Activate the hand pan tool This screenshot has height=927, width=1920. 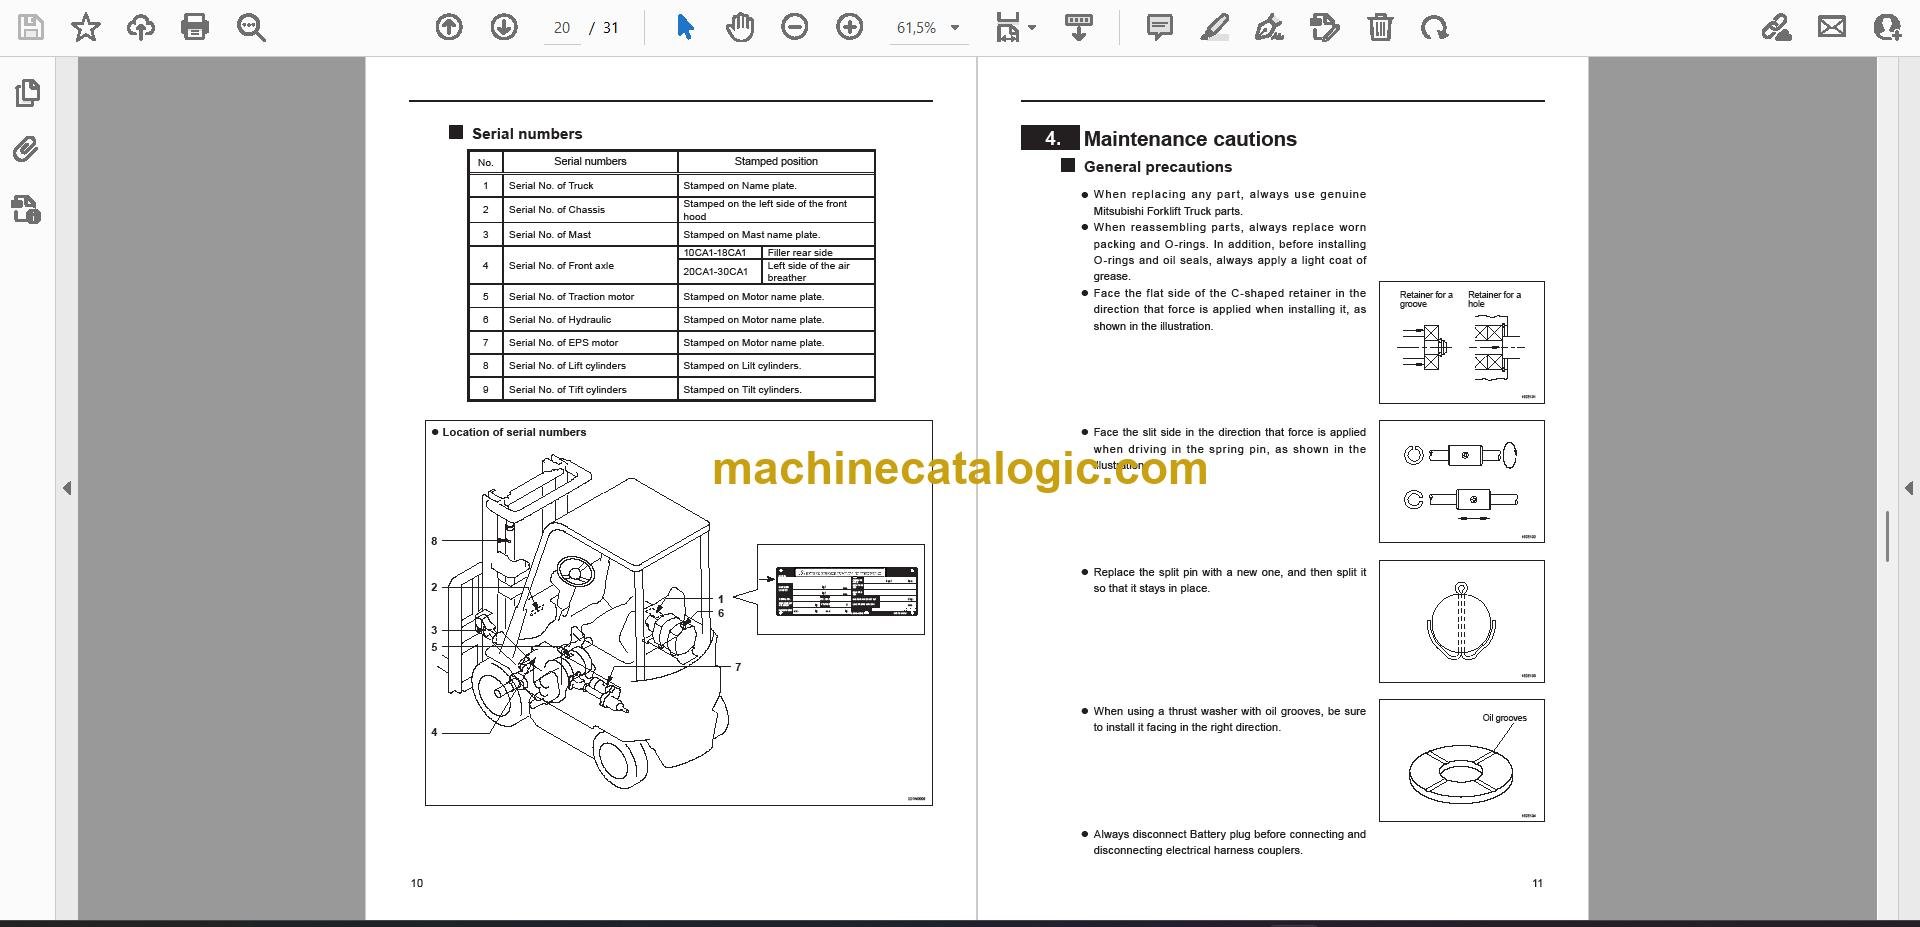(x=740, y=27)
